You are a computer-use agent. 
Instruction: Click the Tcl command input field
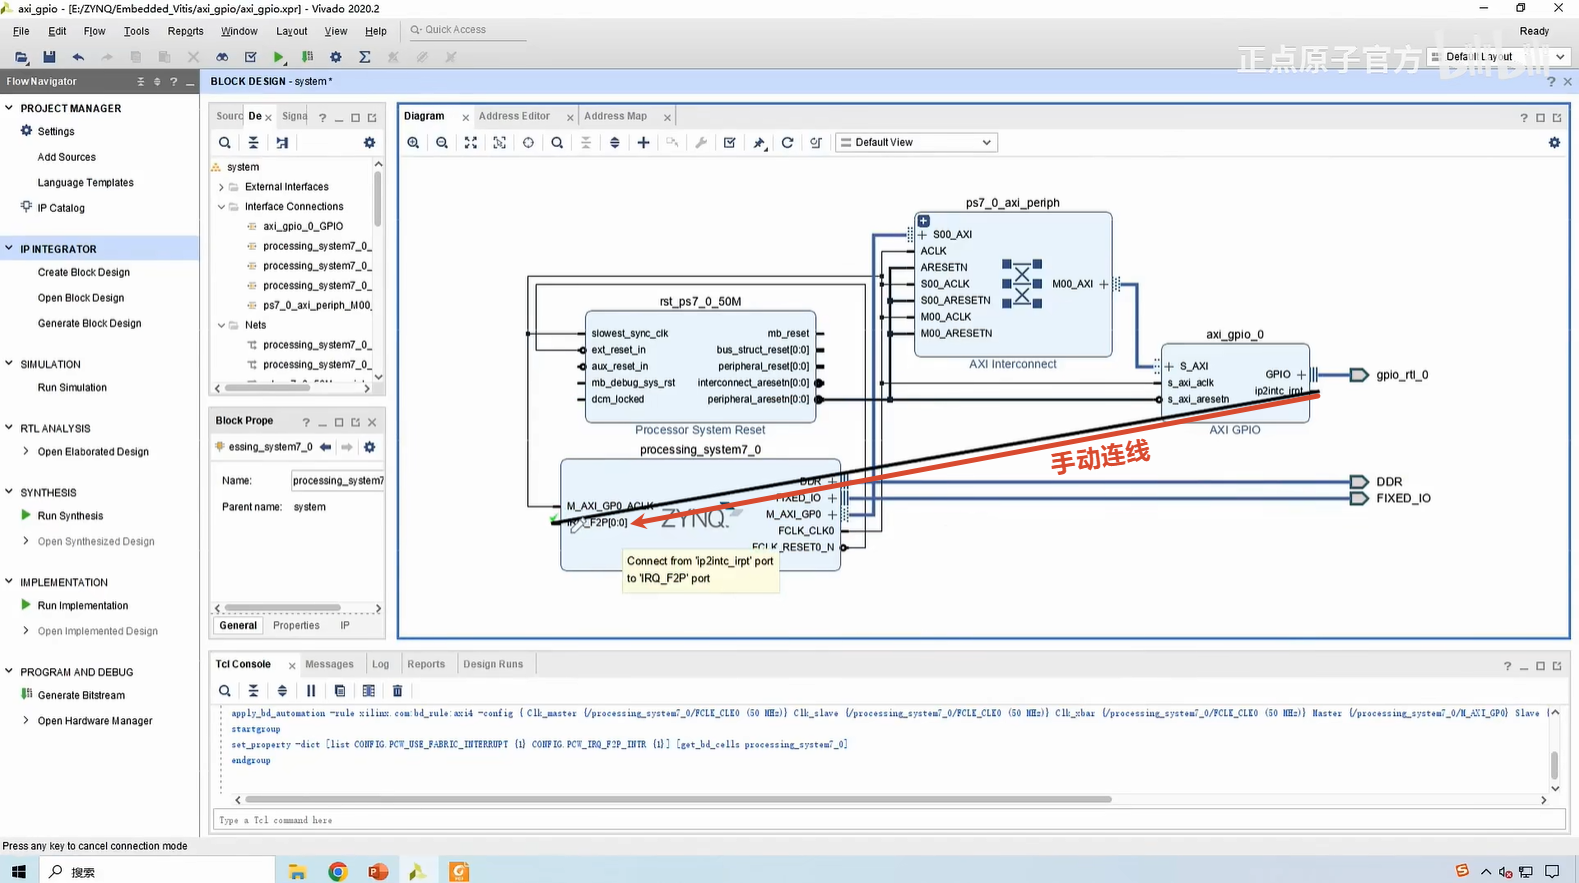point(889,820)
